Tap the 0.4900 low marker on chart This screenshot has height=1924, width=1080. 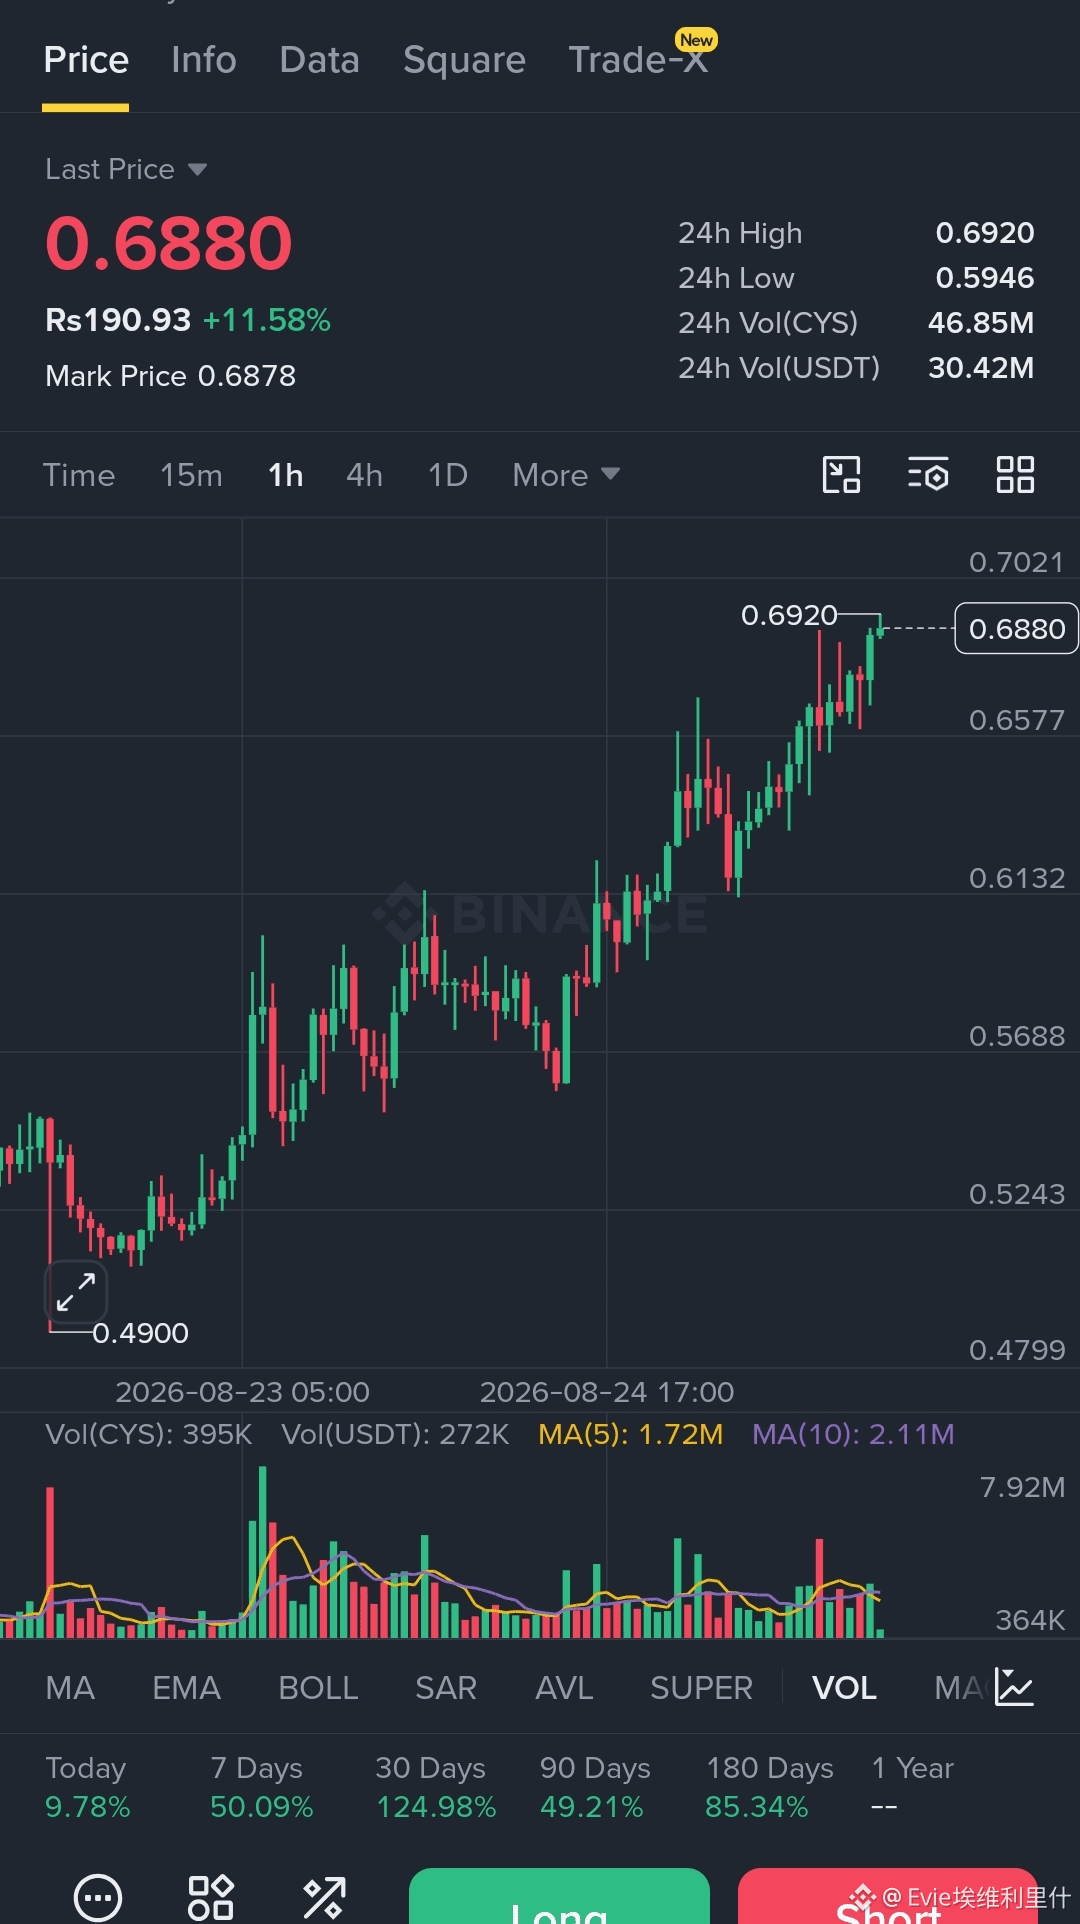(x=140, y=1333)
